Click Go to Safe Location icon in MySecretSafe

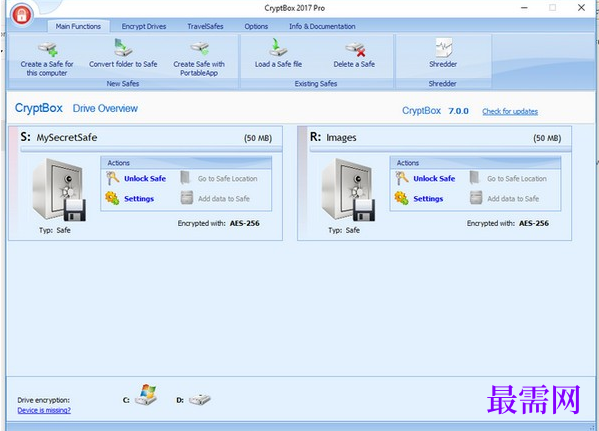(185, 178)
